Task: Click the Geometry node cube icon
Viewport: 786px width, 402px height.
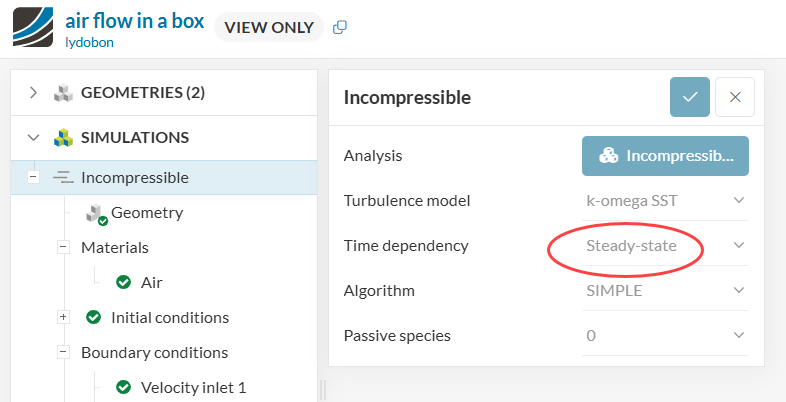Action: pos(96,213)
